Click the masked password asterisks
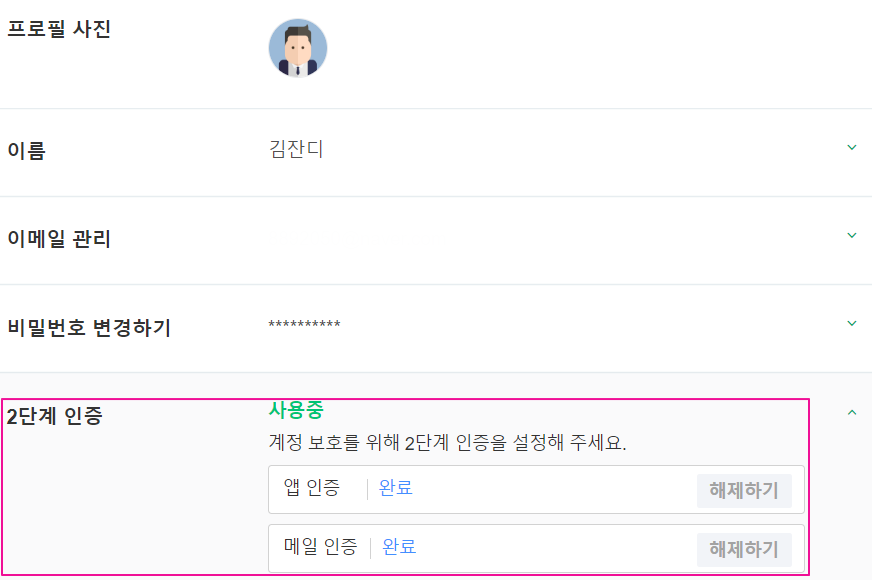Image resolution: width=872 pixels, height=580 pixels. pyautogui.click(x=304, y=326)
